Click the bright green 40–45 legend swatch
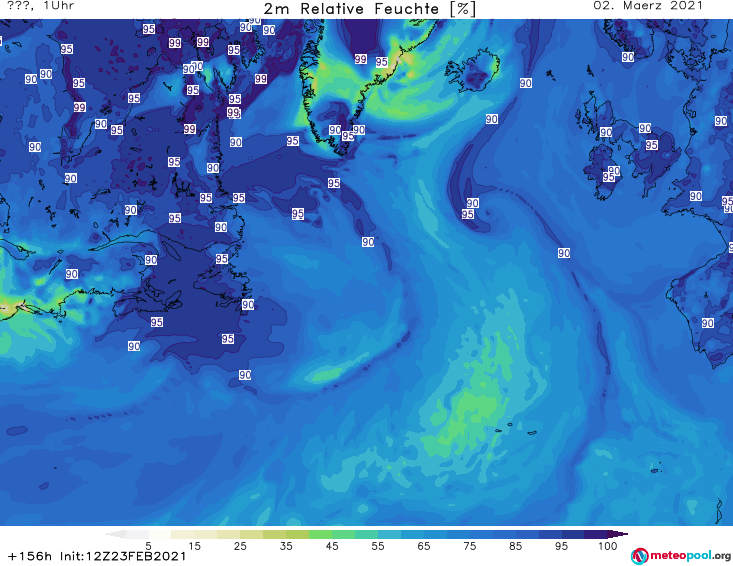Viewport: 733px width, 566px height. 320,534
